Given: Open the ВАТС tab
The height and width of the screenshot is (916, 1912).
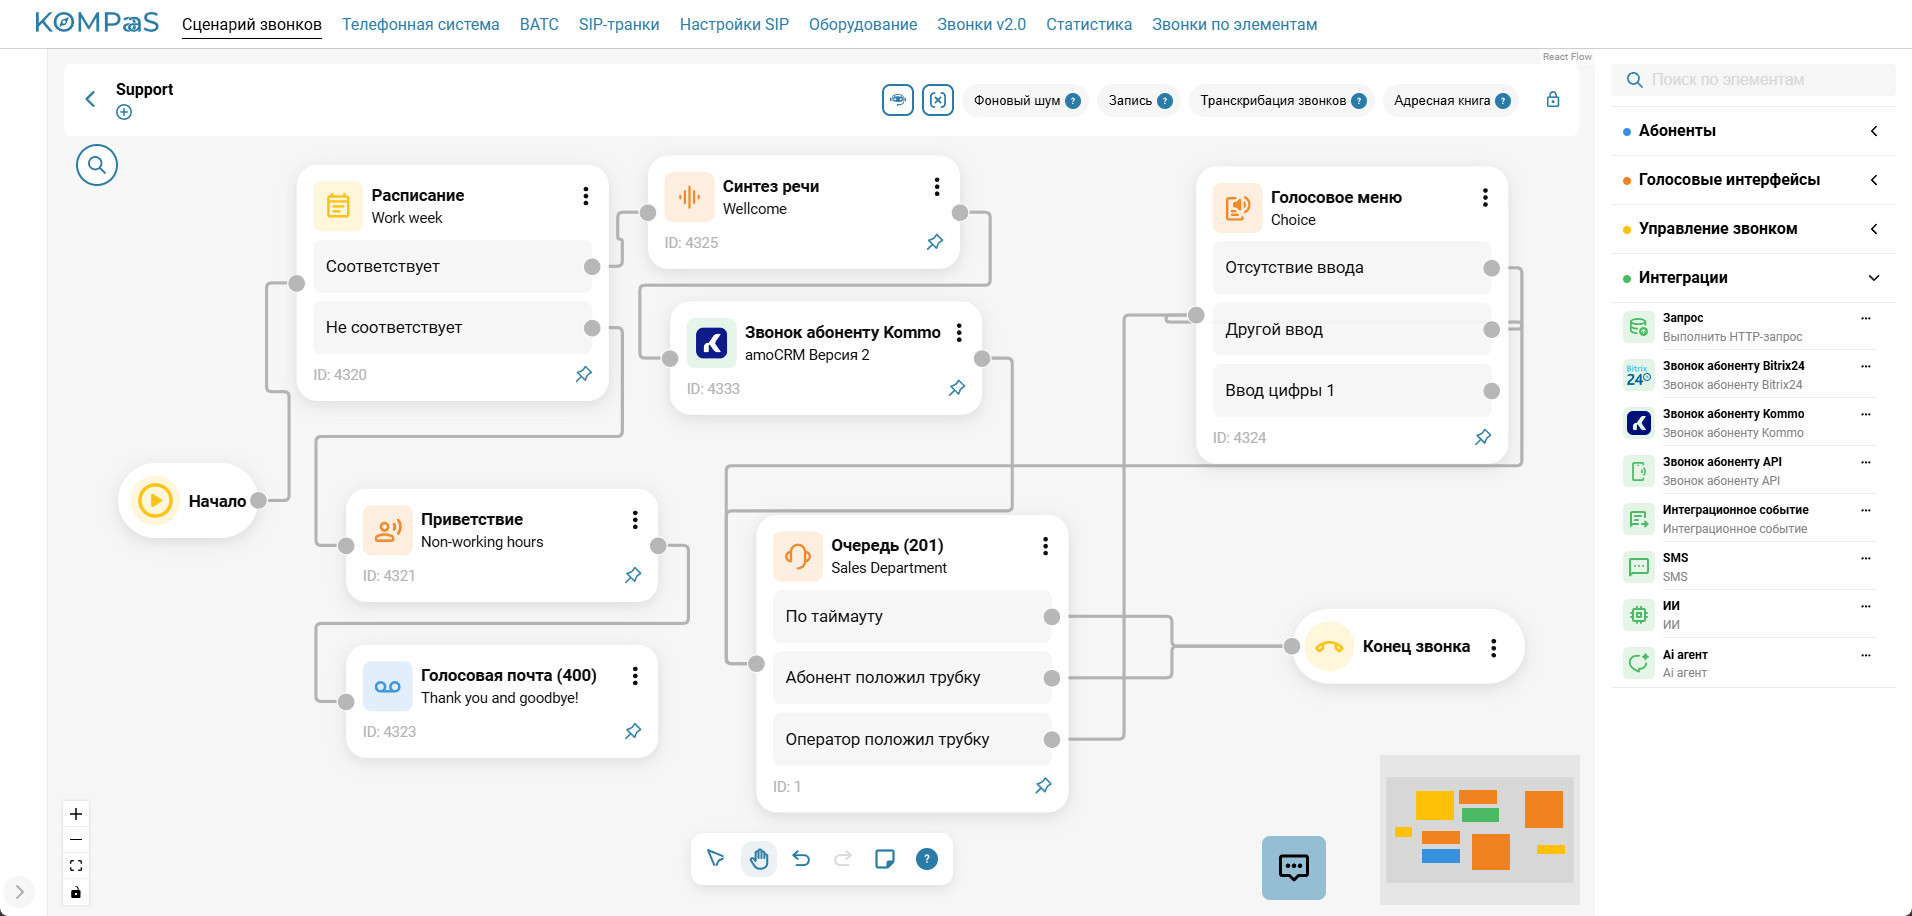Looking at the screenshot, I should click(x=539, y=24).
